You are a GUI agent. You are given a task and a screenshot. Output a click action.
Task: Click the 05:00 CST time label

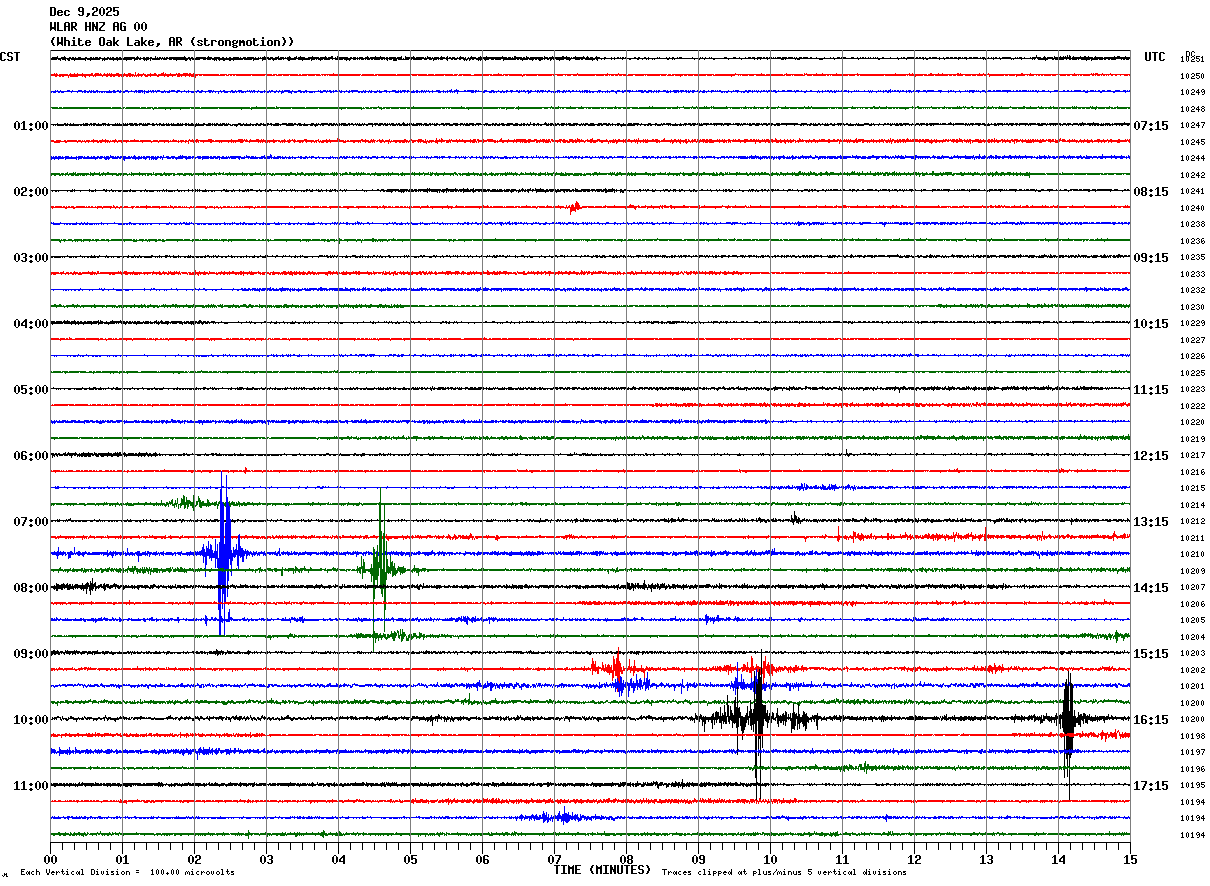(30, 390)
